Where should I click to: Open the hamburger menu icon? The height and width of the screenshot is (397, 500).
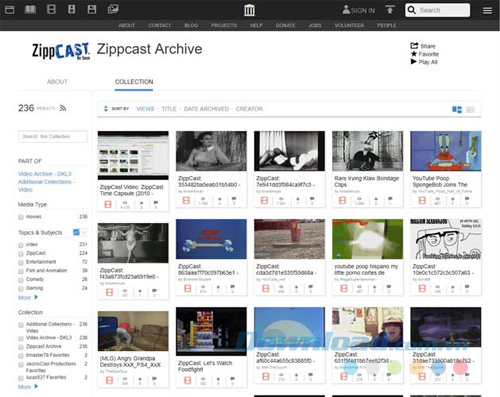coord(487,10)
